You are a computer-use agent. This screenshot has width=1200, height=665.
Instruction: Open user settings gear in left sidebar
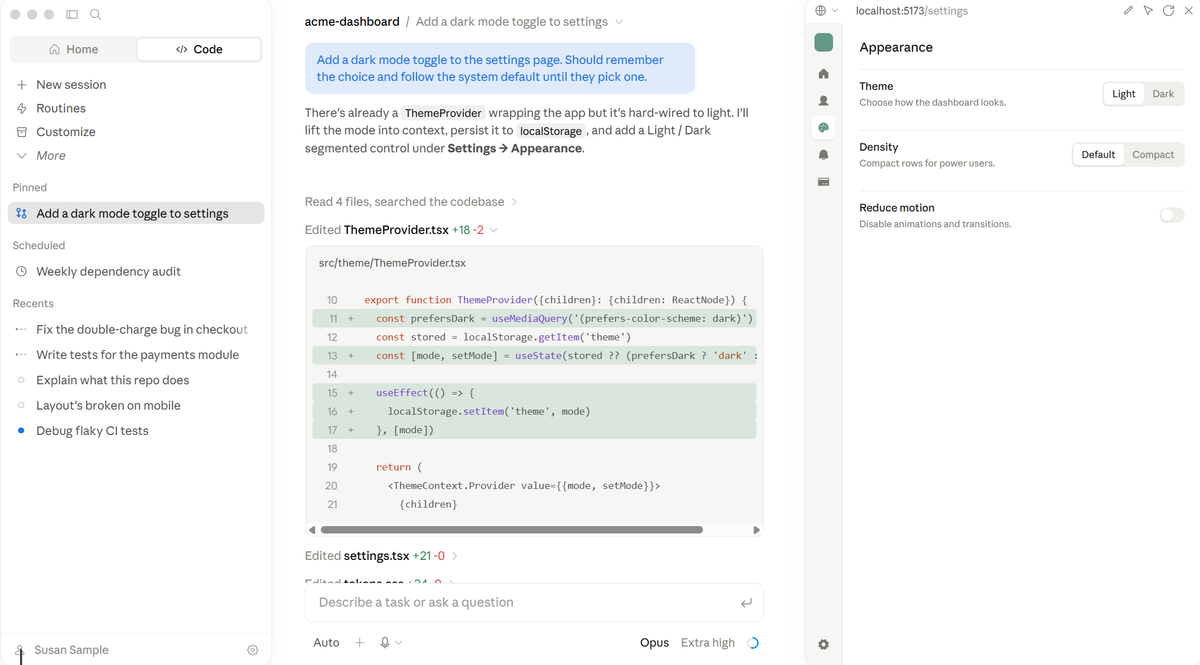coord(252,650)
